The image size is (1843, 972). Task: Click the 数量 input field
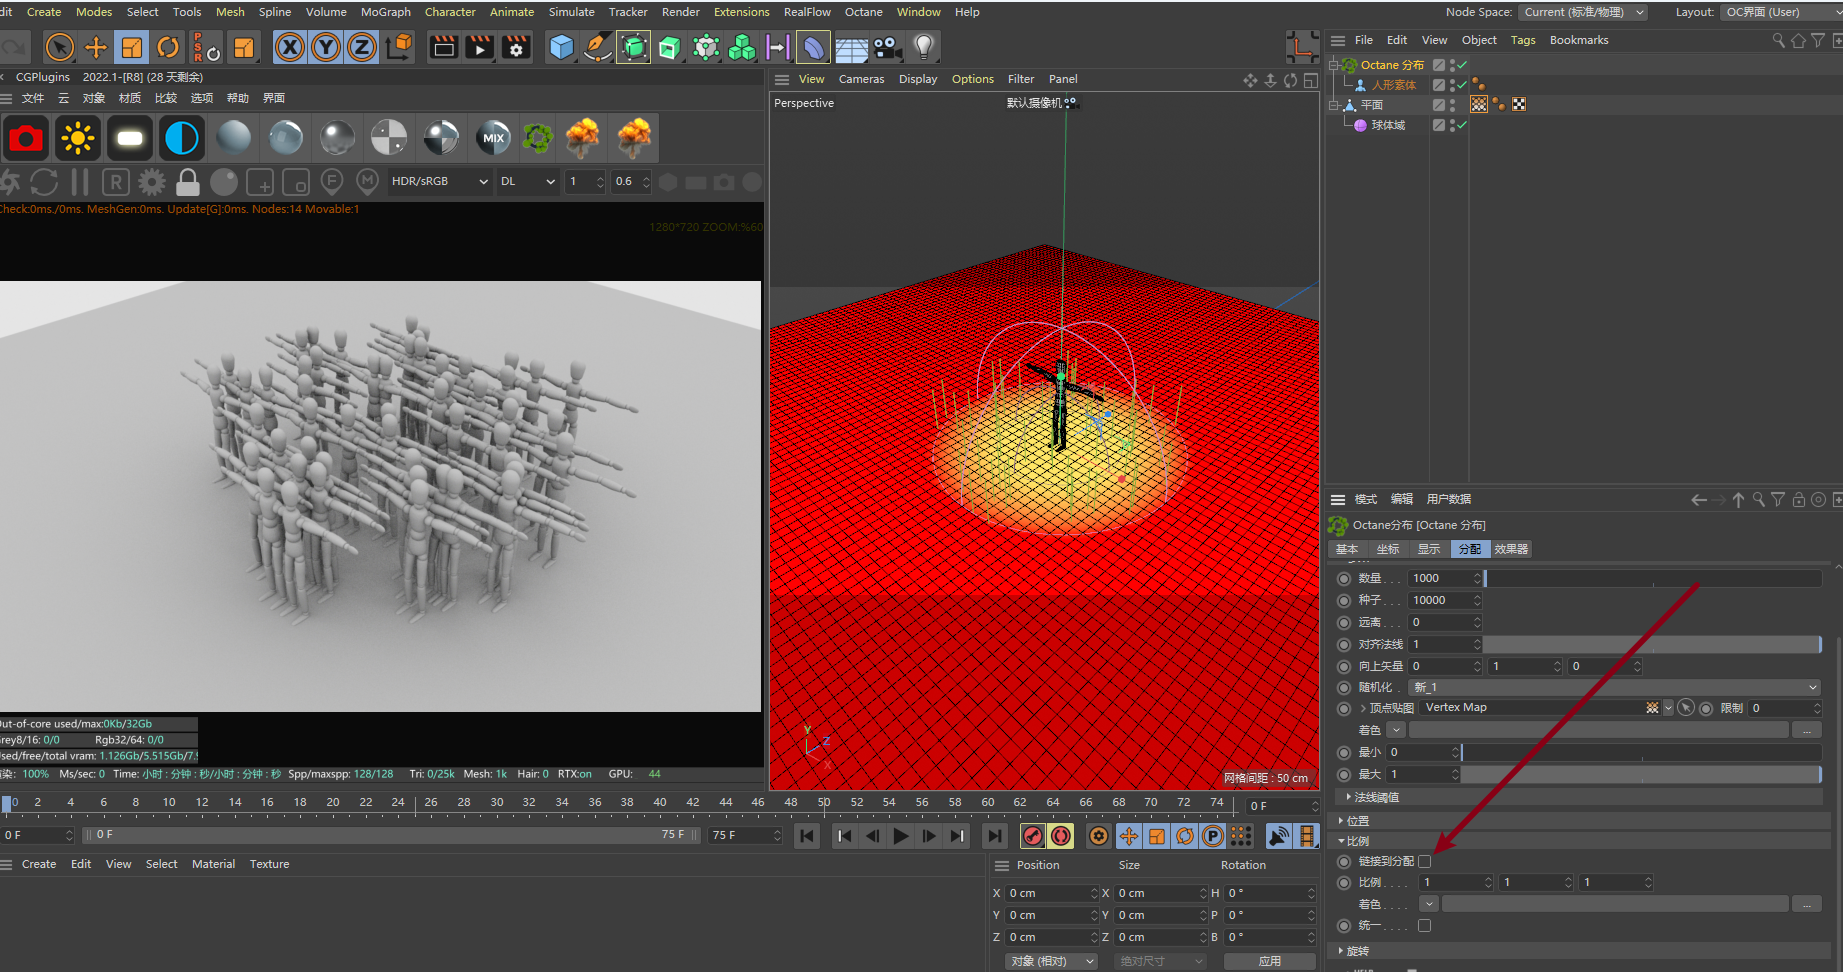[1439, 578]
